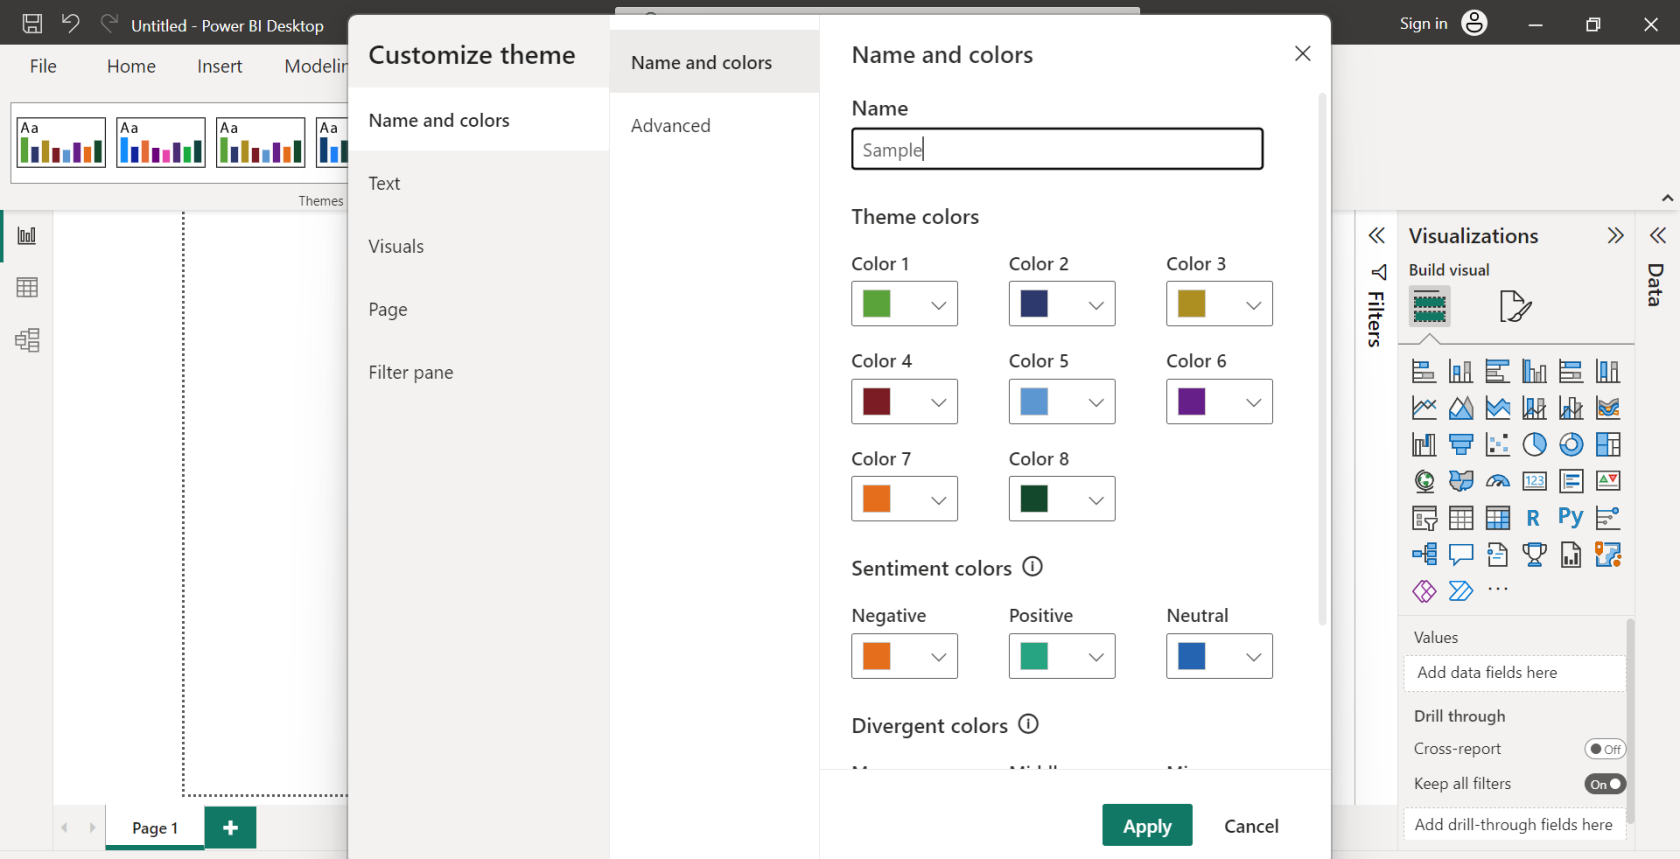Viewport: 1680px width, 859px height.
Task: Toggle the Keep all filters switch
Action: [1605, 784]
